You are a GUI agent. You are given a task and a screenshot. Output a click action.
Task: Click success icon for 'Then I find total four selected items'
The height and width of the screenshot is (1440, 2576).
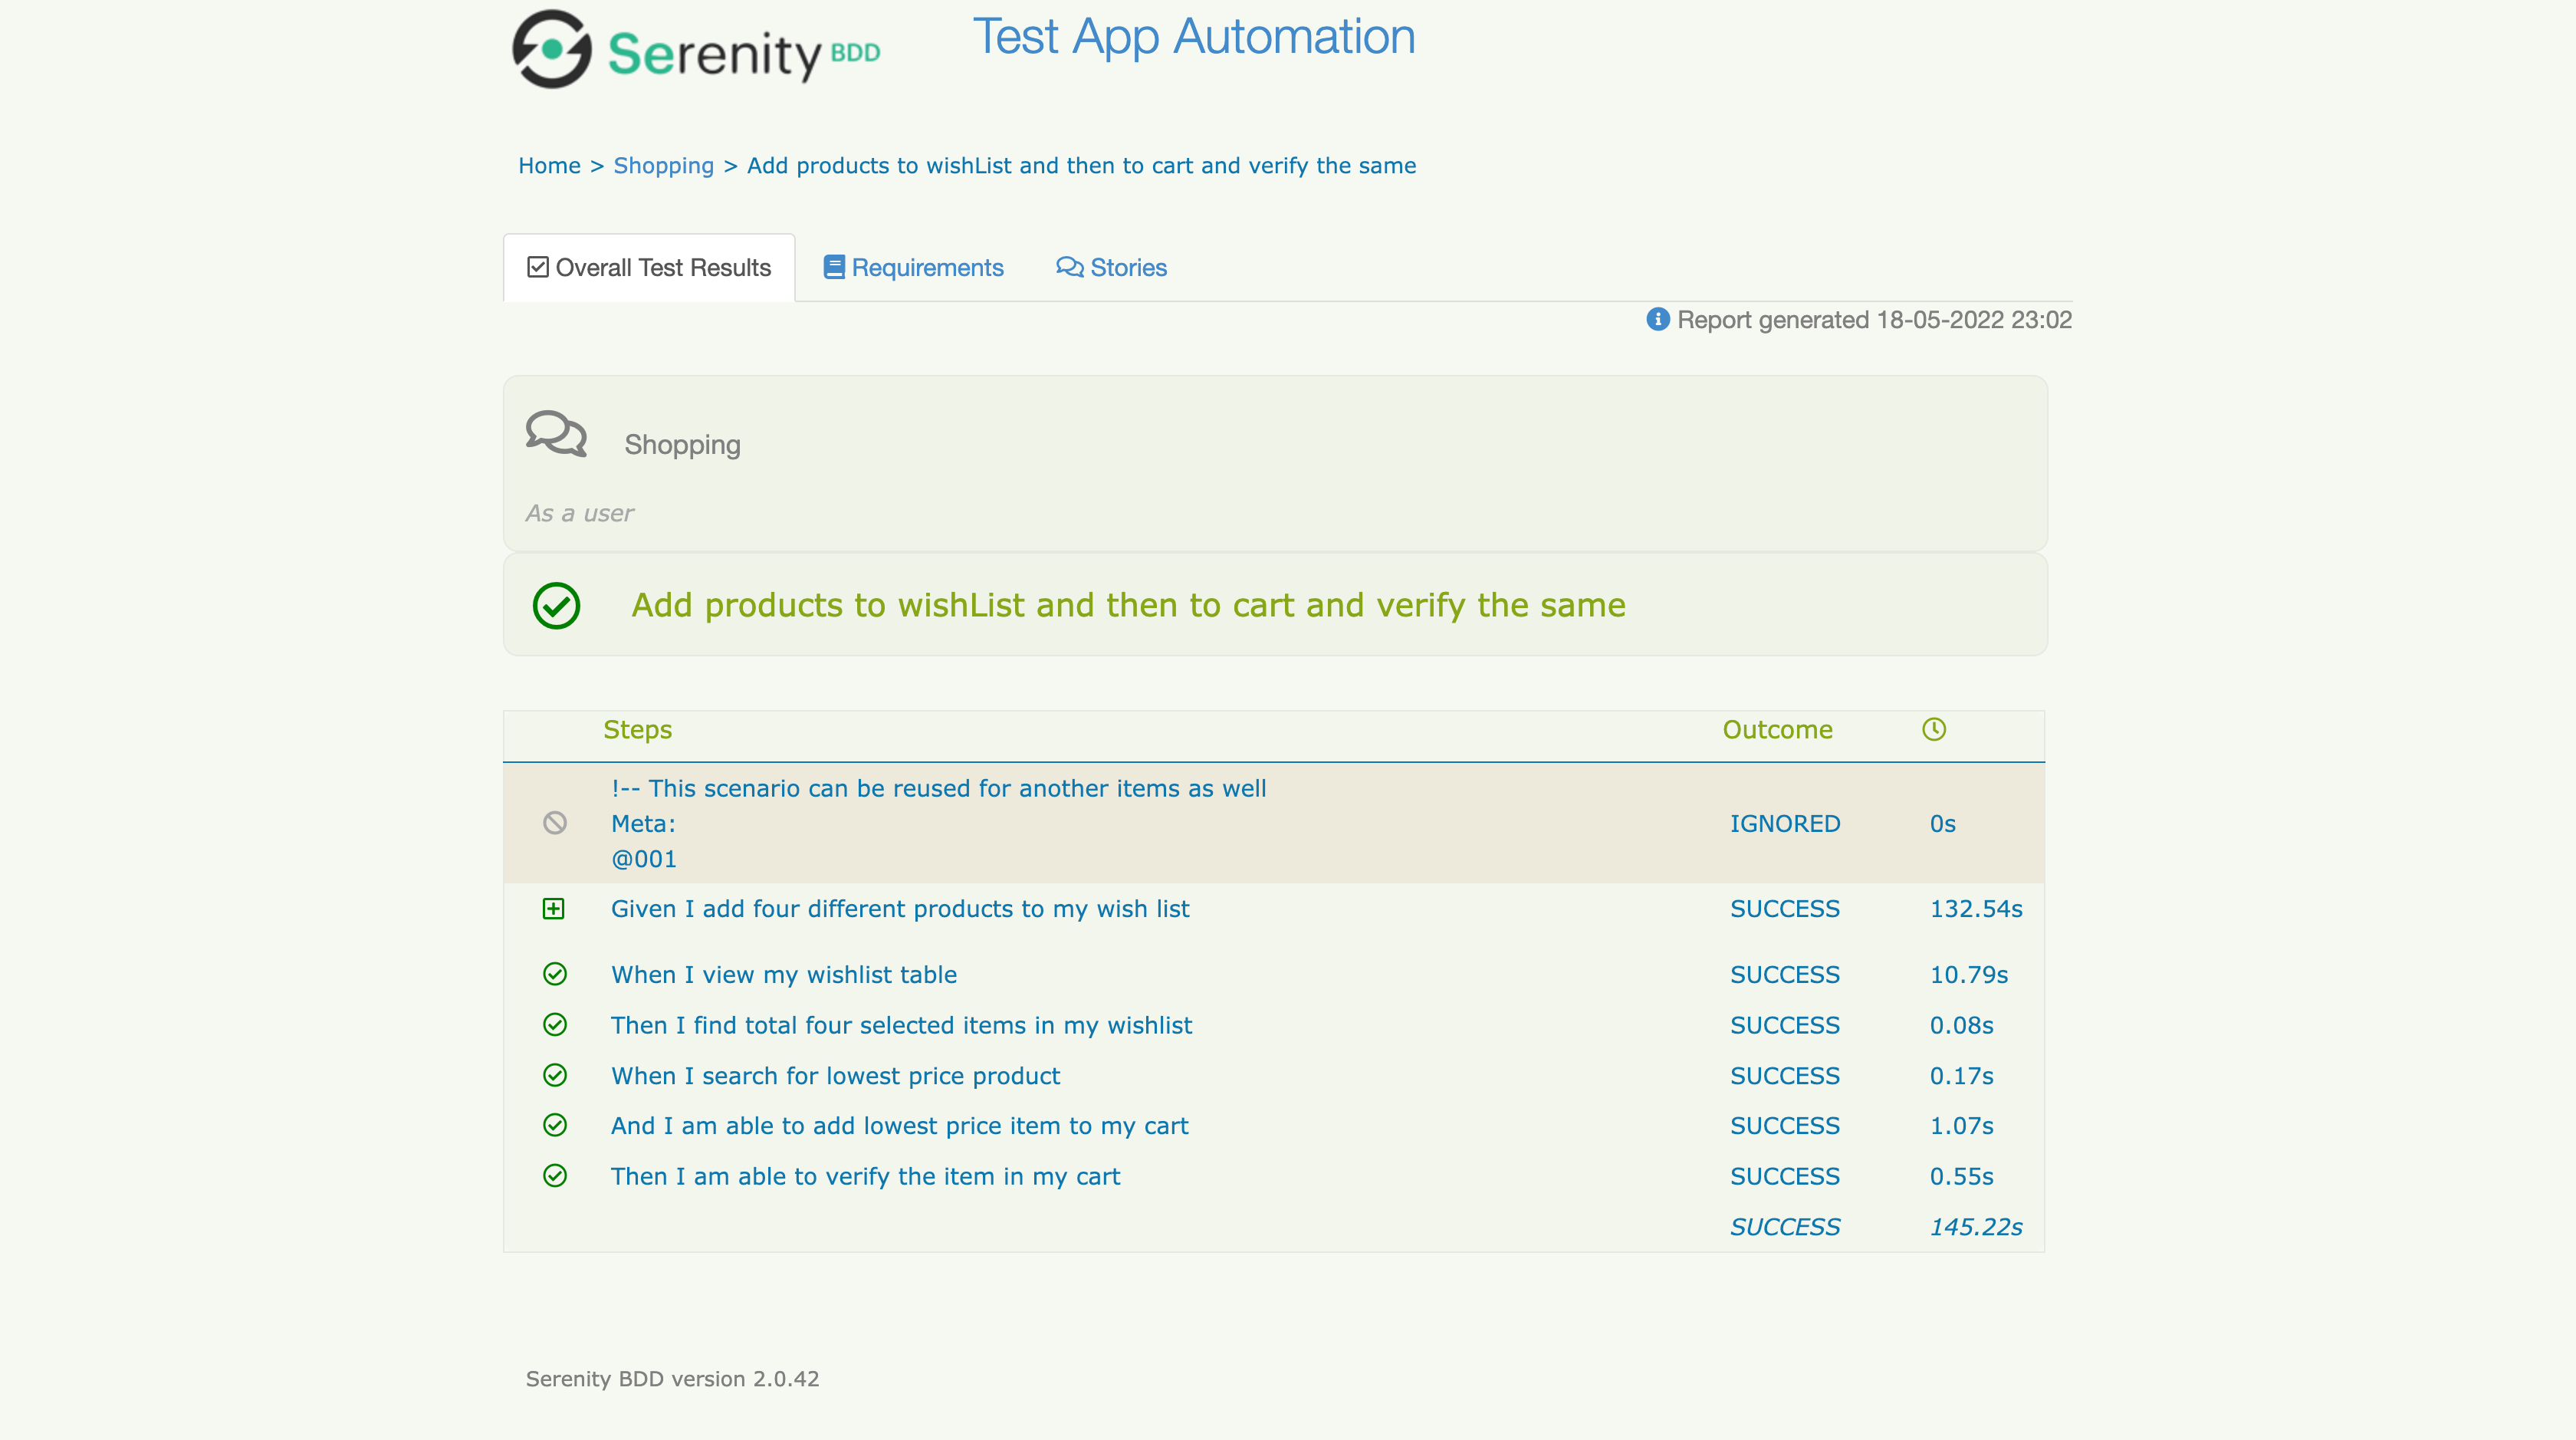coord(555,1025)
